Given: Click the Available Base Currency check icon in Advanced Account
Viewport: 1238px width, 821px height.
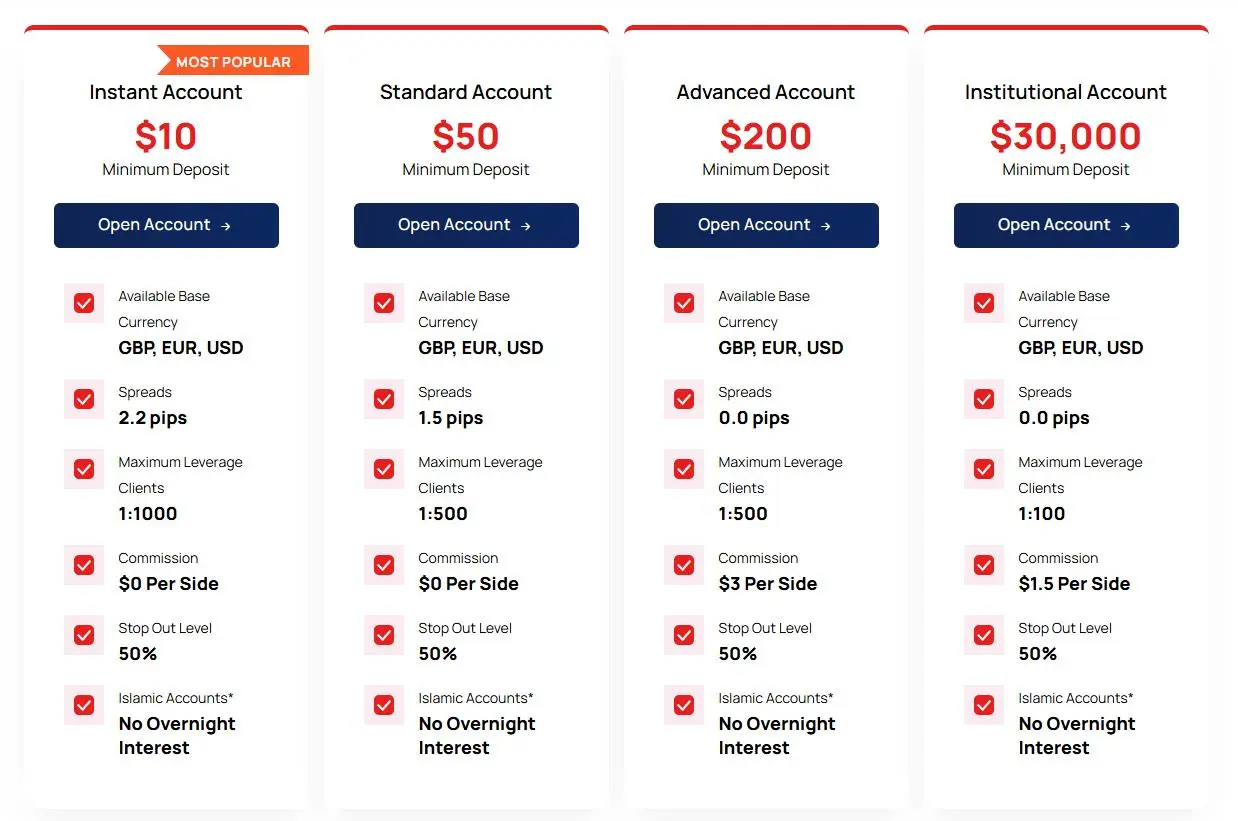Looking at the screenshot, I should [684, 303].
